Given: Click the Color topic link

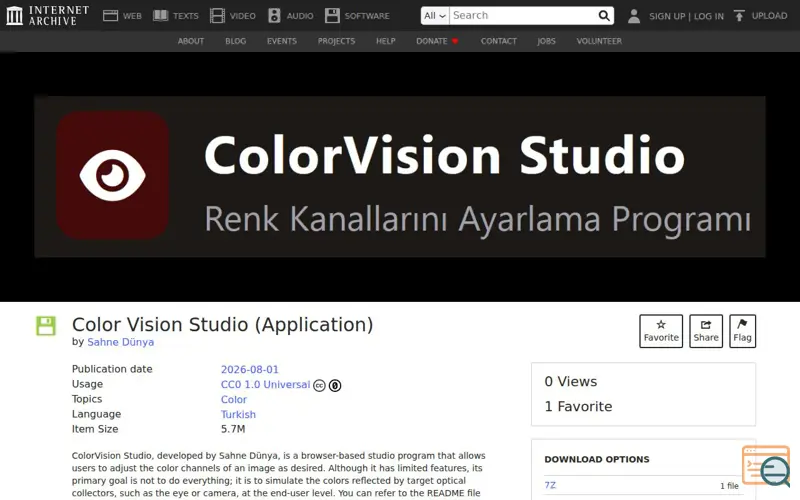Looking at the screenshot, I should [234, 399].
